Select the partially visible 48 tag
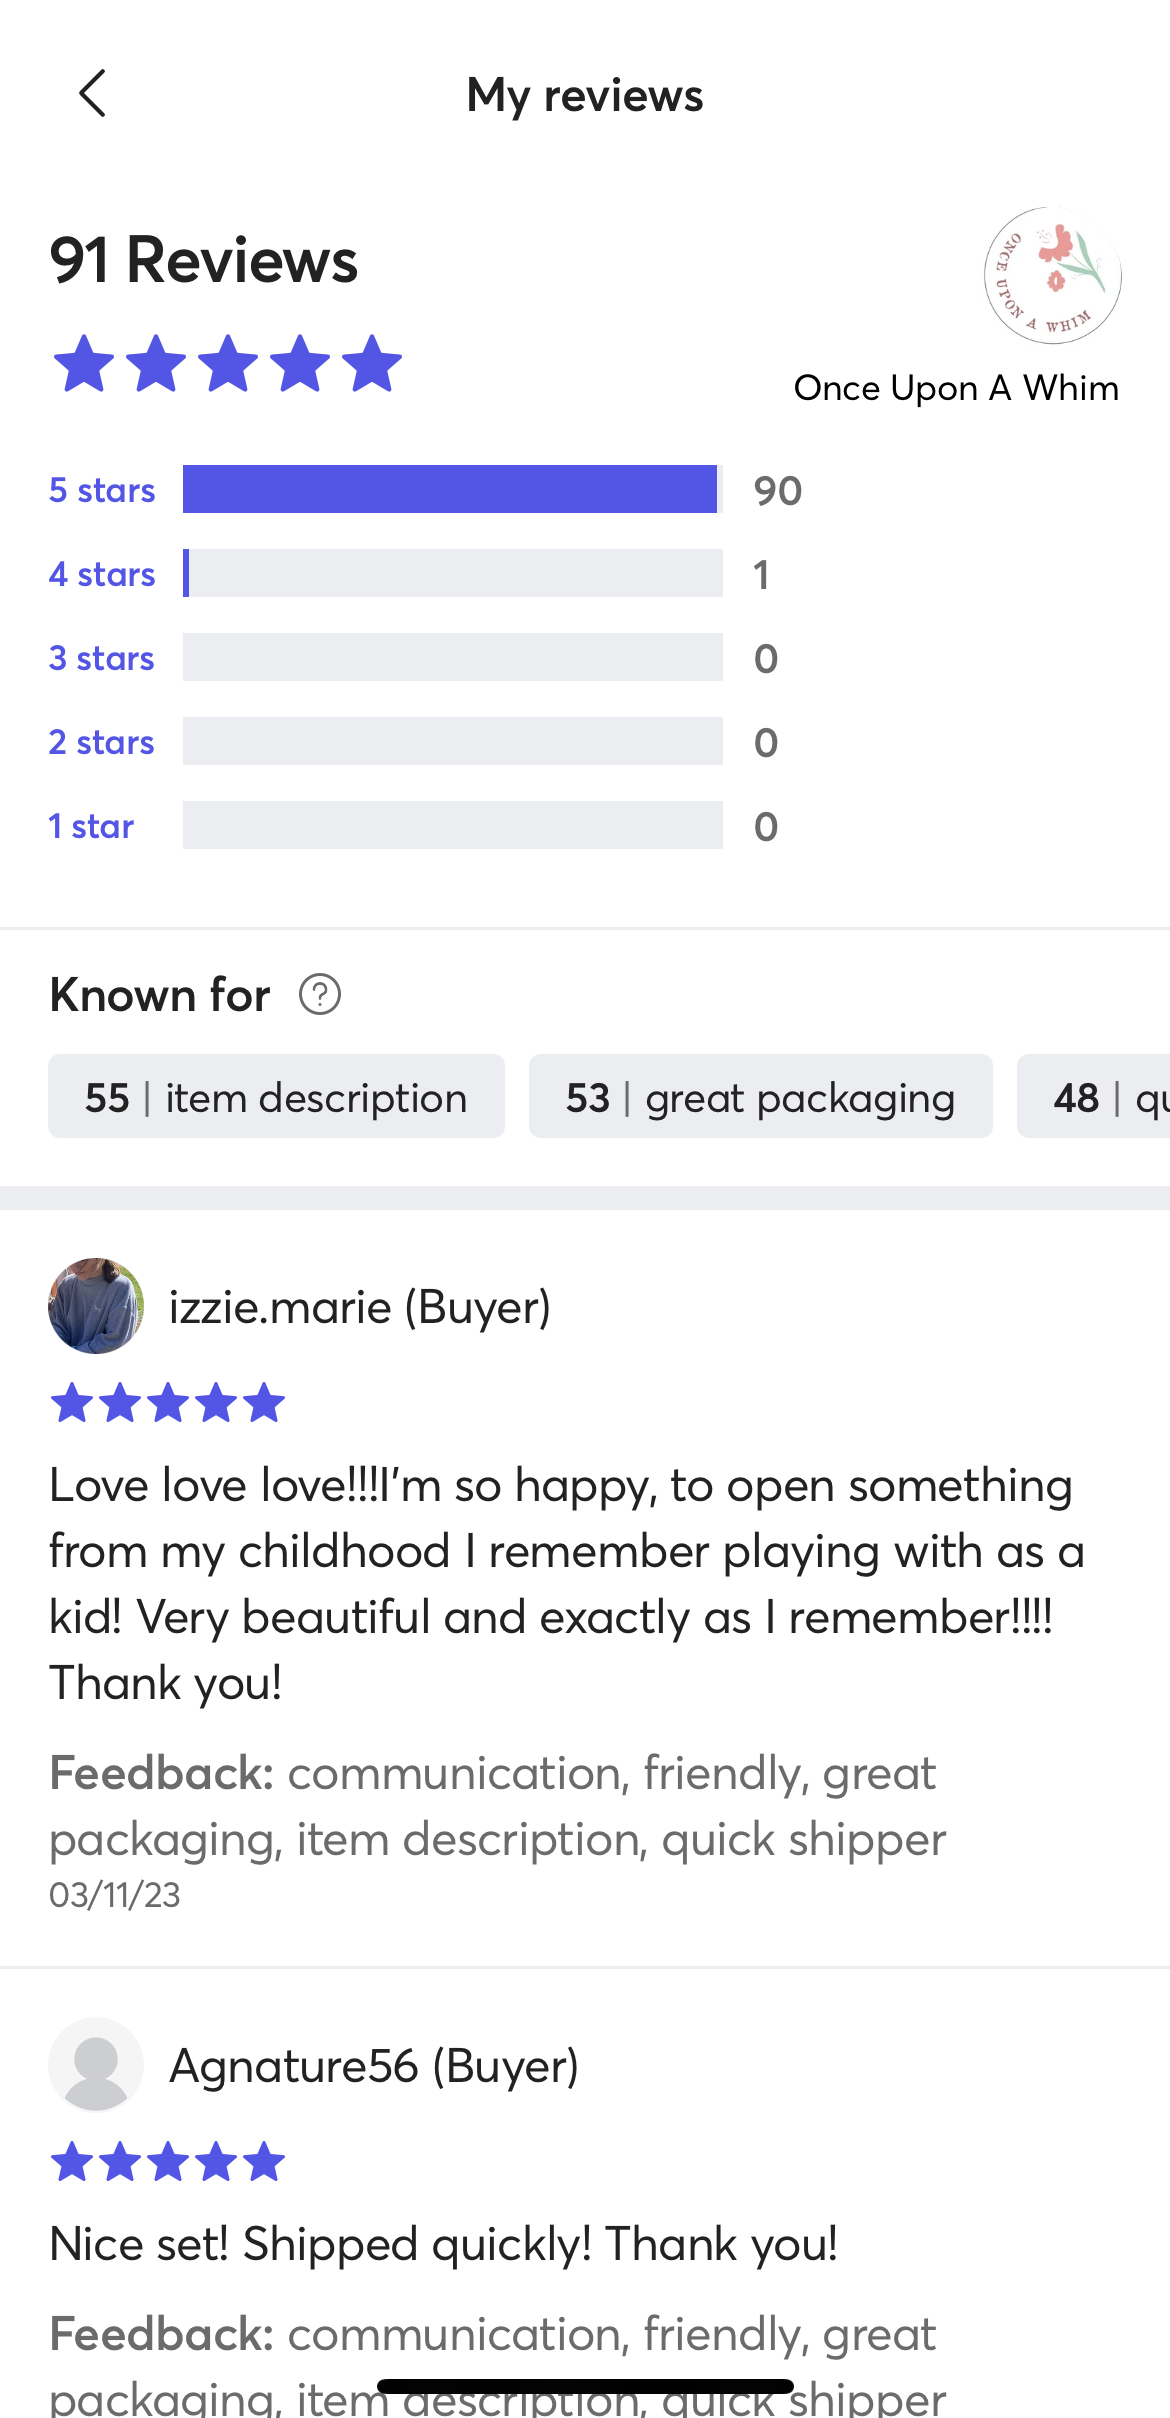The image size is (1170, 2418). tap(1094, 1096)
